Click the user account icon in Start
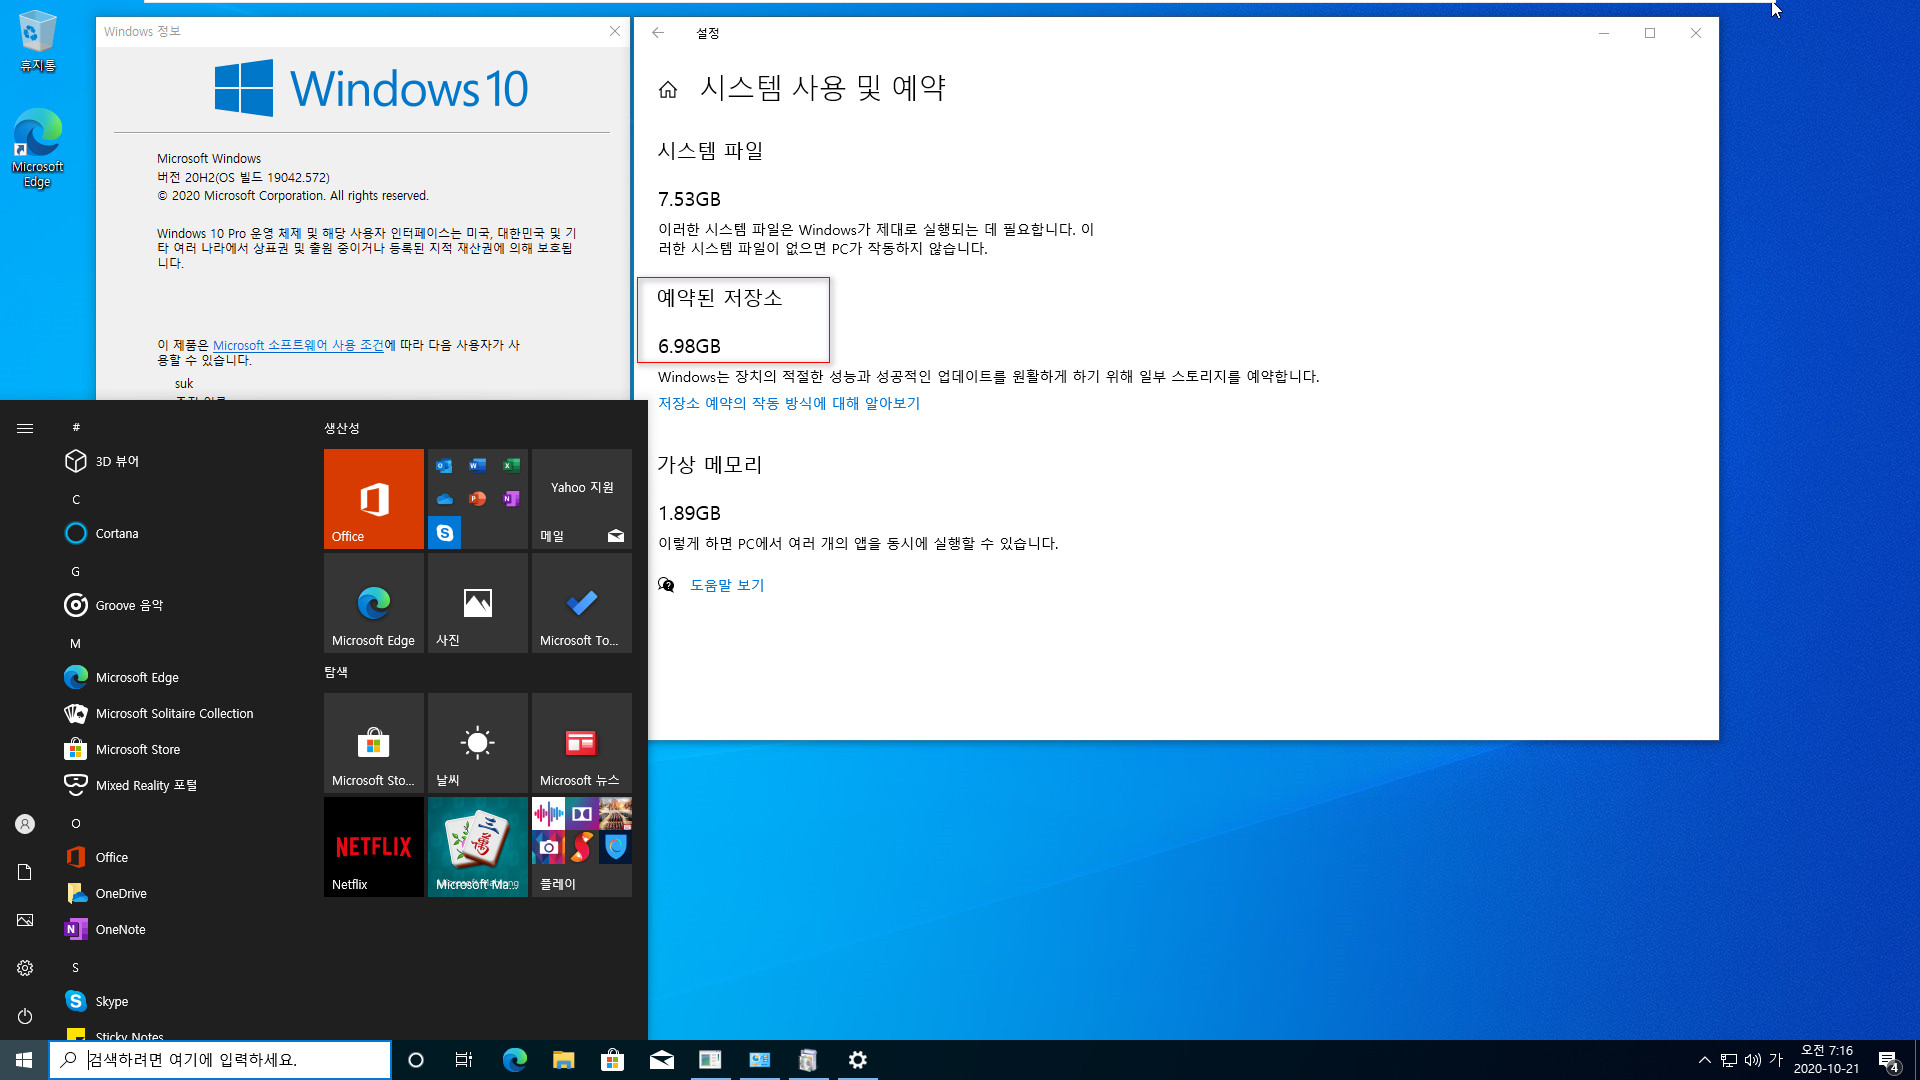1920x1080 pixels. 25,824
